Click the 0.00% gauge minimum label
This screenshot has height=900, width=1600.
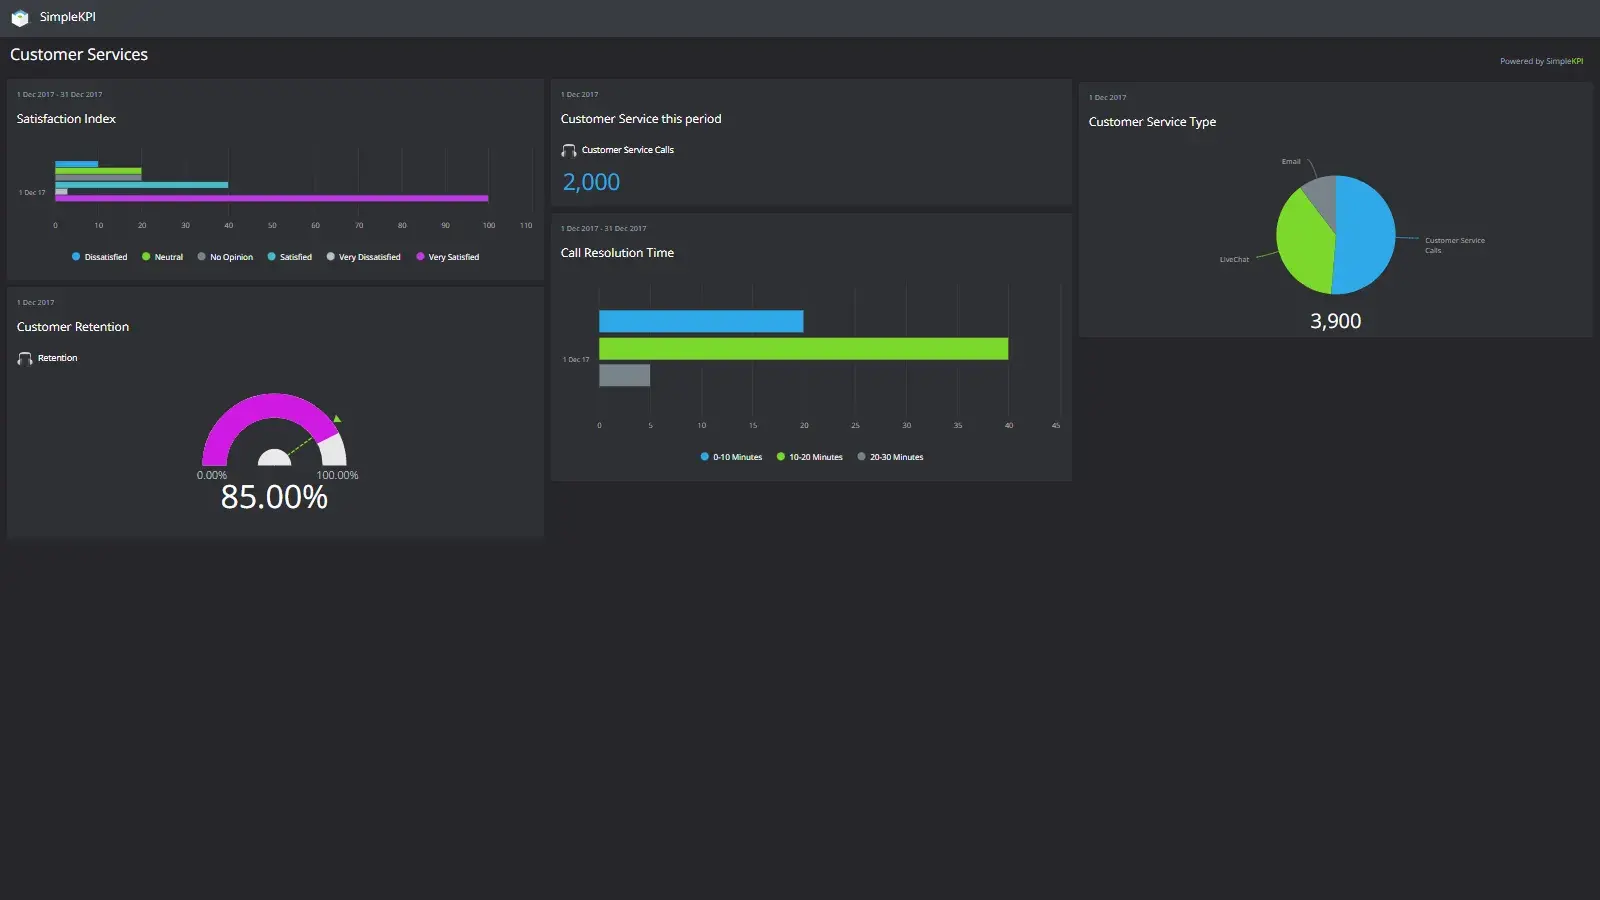point(211,475)
